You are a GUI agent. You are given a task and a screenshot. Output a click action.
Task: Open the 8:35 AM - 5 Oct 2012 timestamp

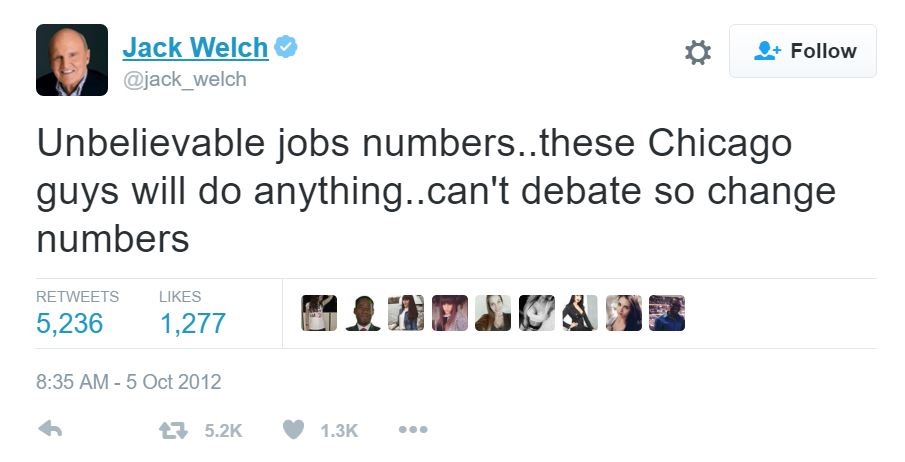[128, 381]
